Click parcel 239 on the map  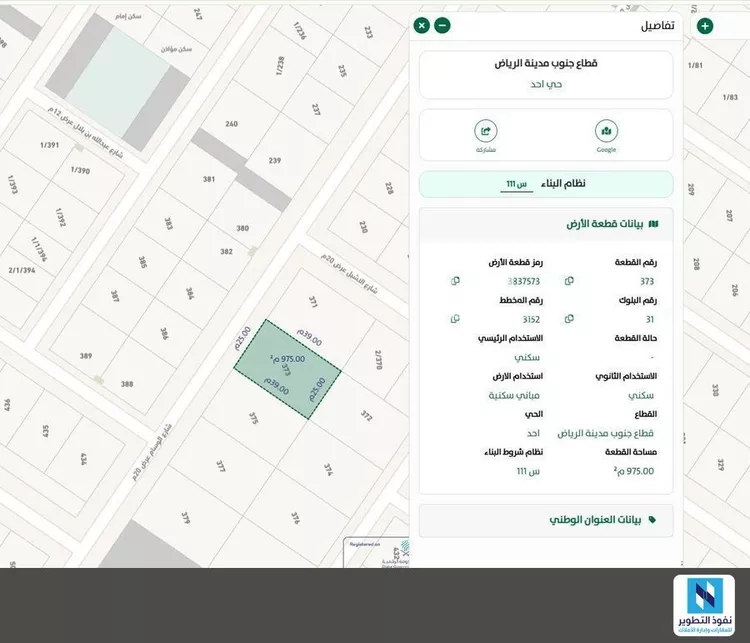point(275,161)
